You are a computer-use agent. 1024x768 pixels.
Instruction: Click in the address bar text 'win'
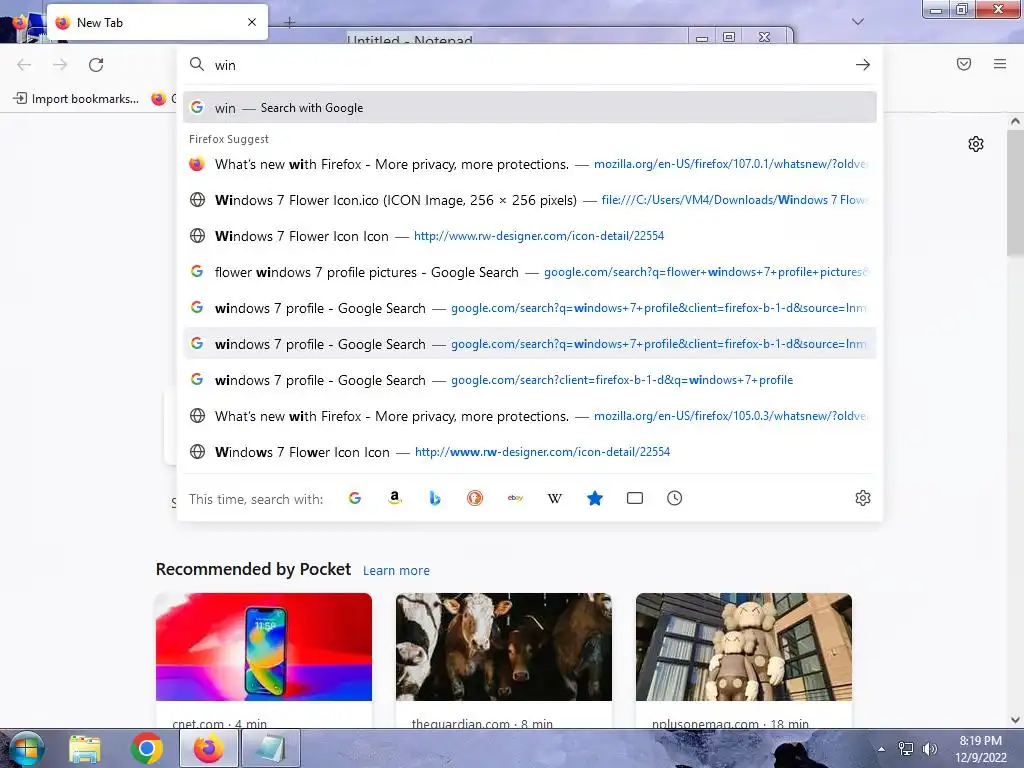(x=225, y=65)
